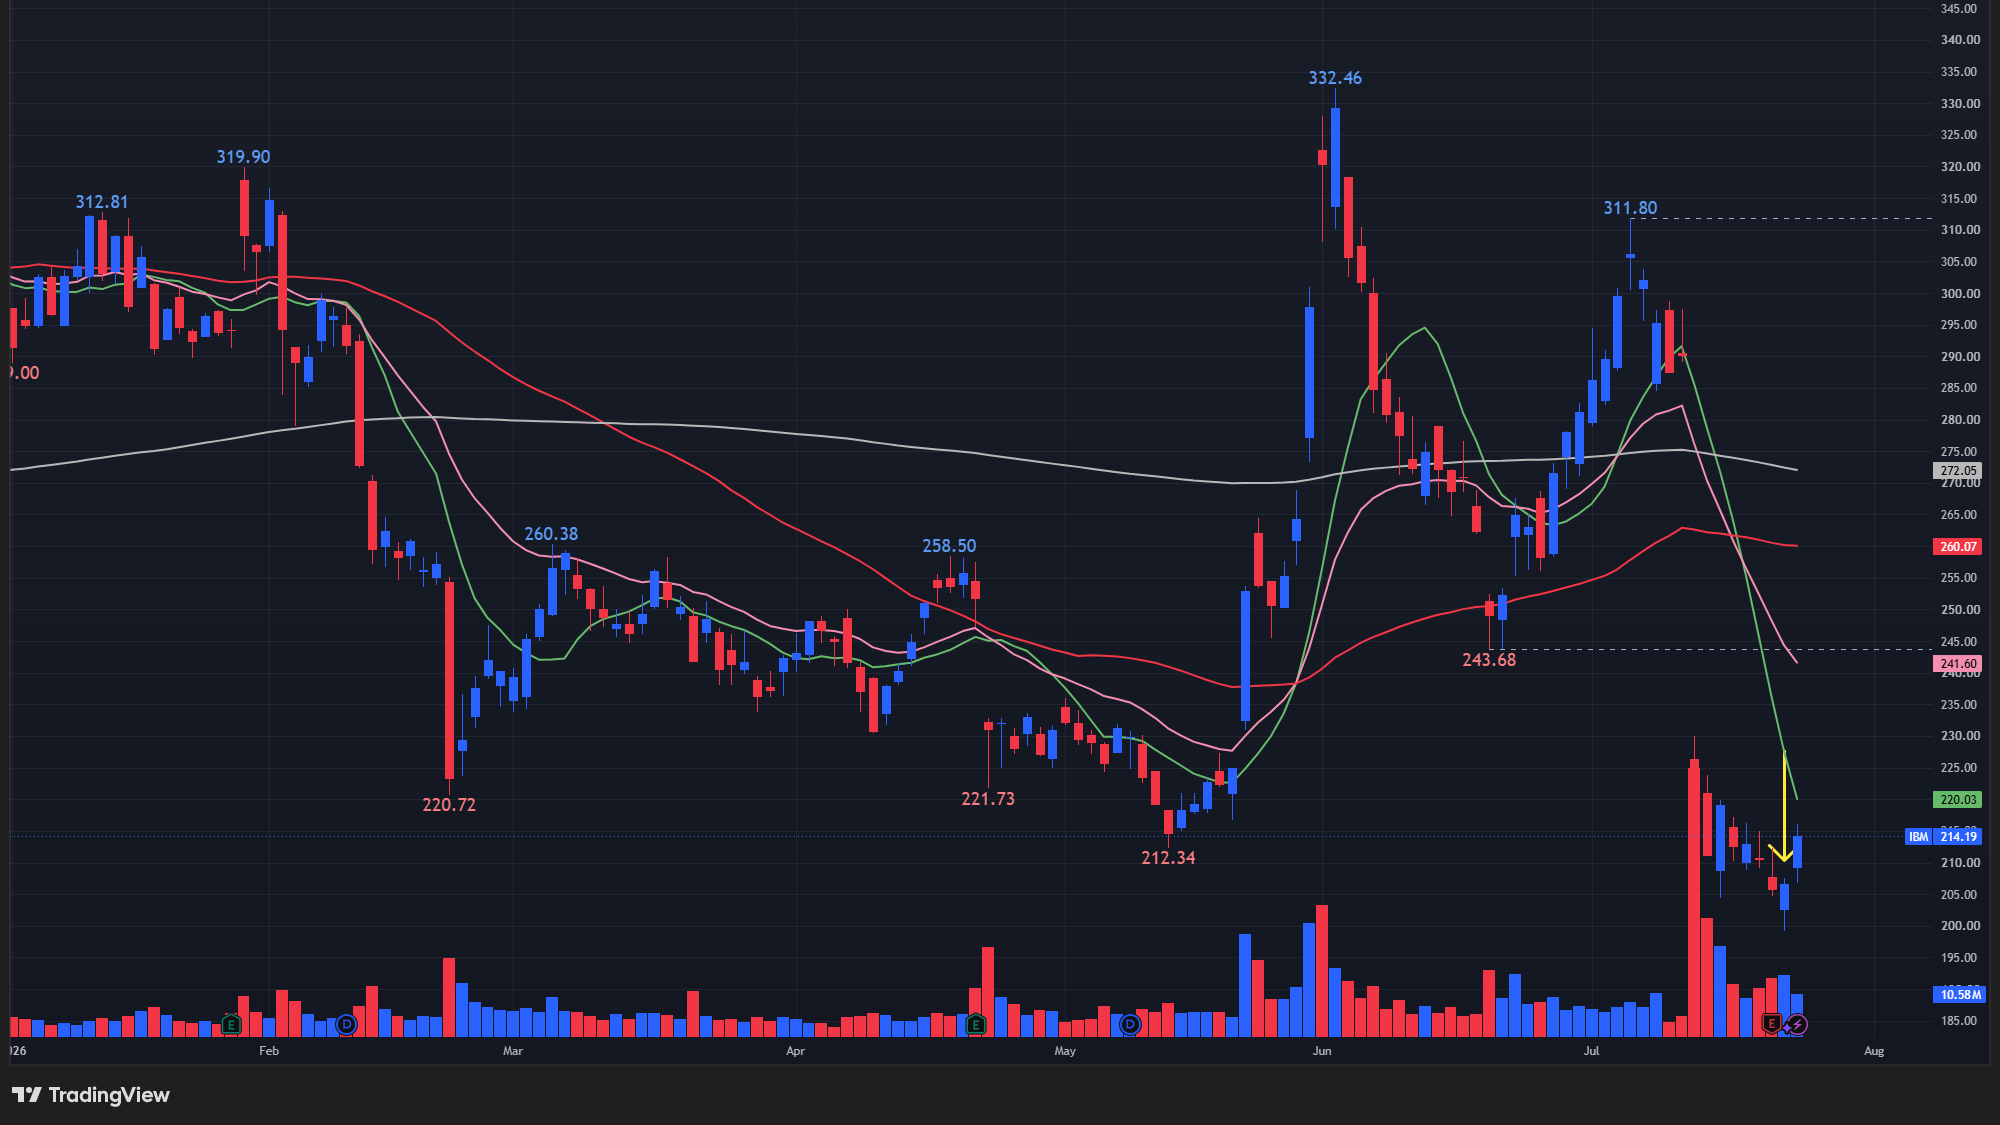This screenshot has width=2000, height=1125.
Task: Click the 311.80 high label in July
Action: coord(1630,208)
